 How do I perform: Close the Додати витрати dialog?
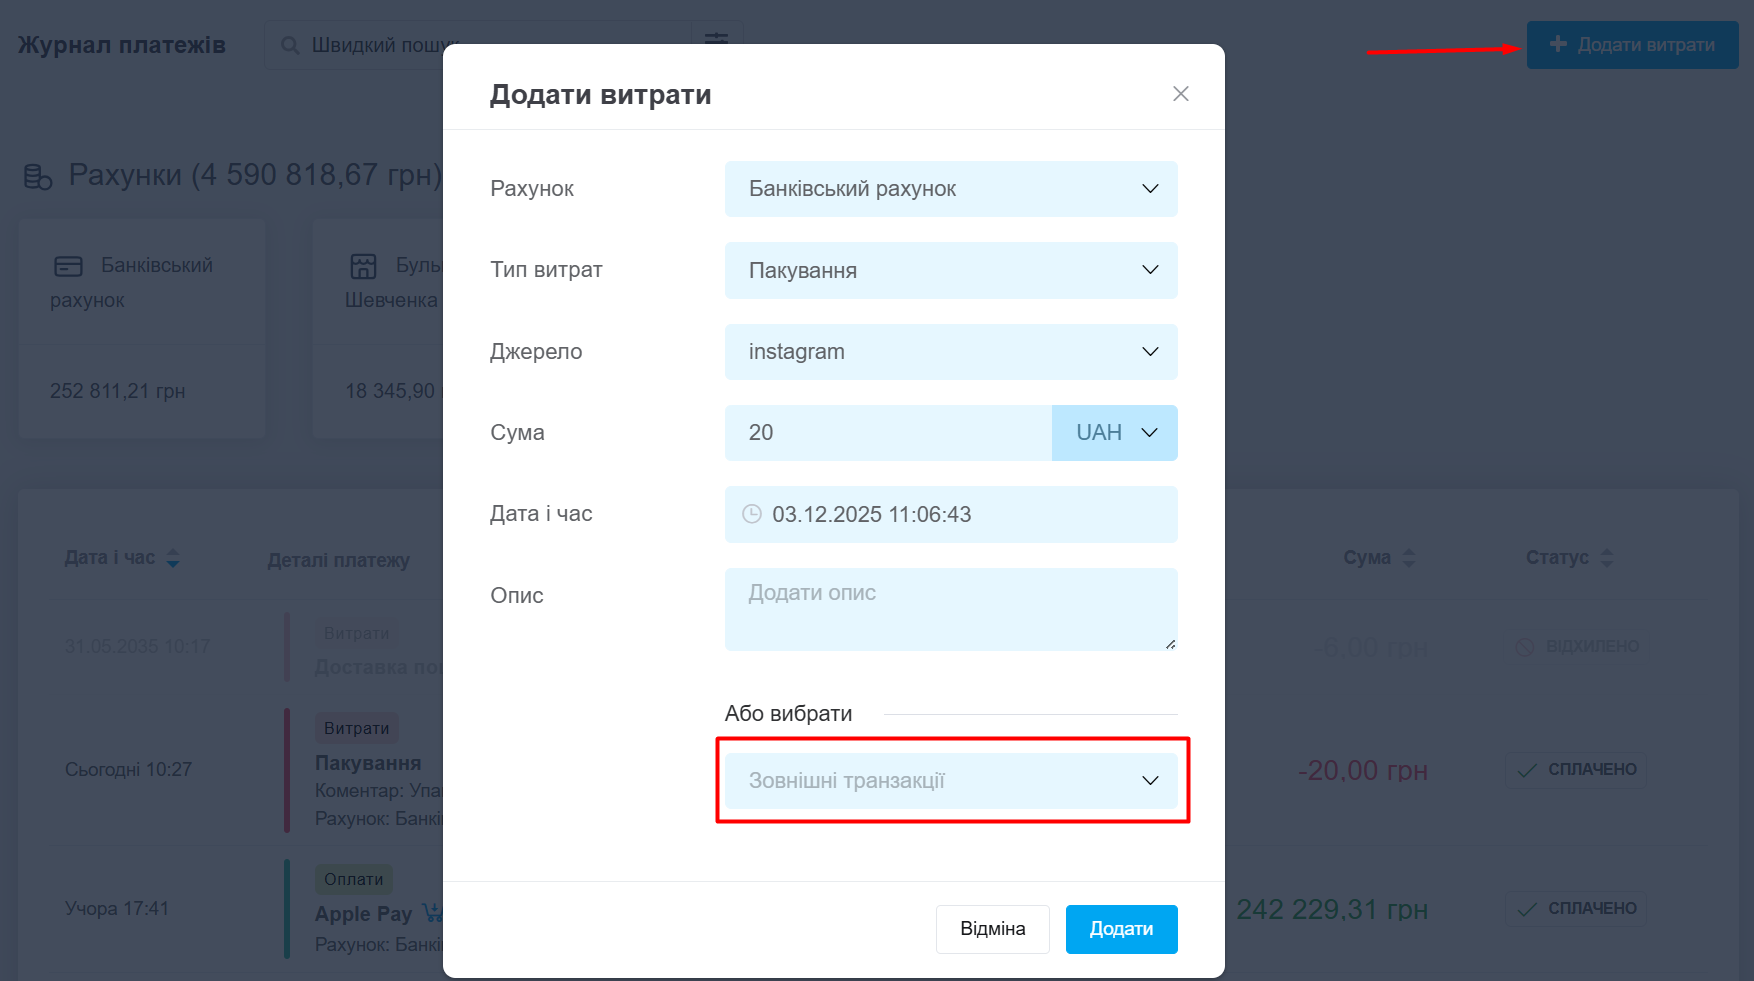coord(1180,94)
